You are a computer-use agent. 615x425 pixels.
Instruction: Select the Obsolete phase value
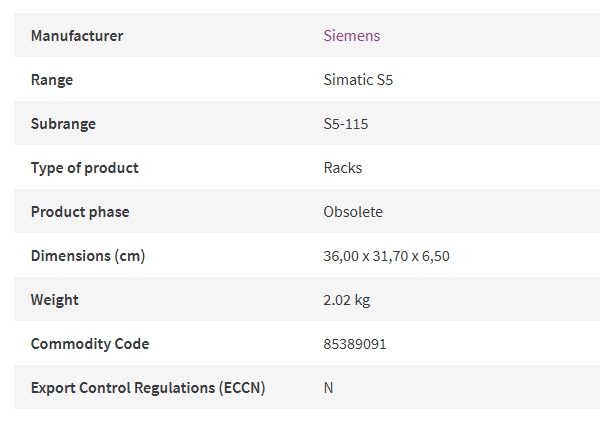click(353, 212)
